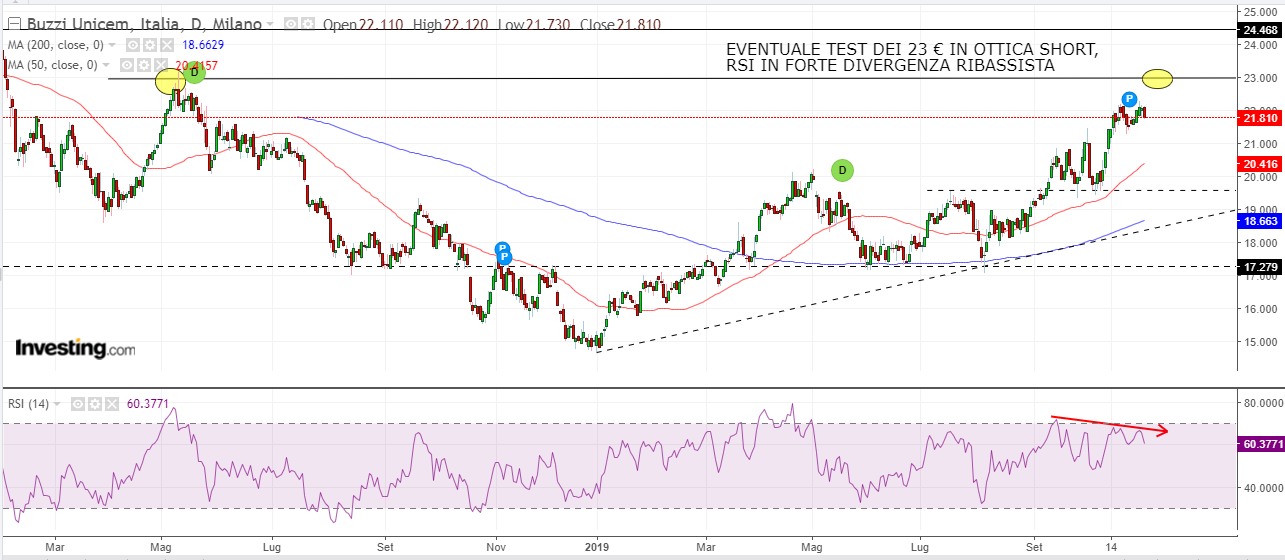Select the 24.468 price axis label

[1260, 31]
